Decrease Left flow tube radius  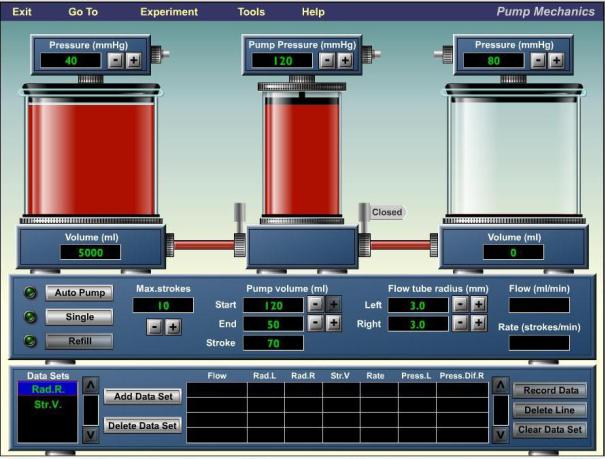pyautogui.click(x=460, y=304)
